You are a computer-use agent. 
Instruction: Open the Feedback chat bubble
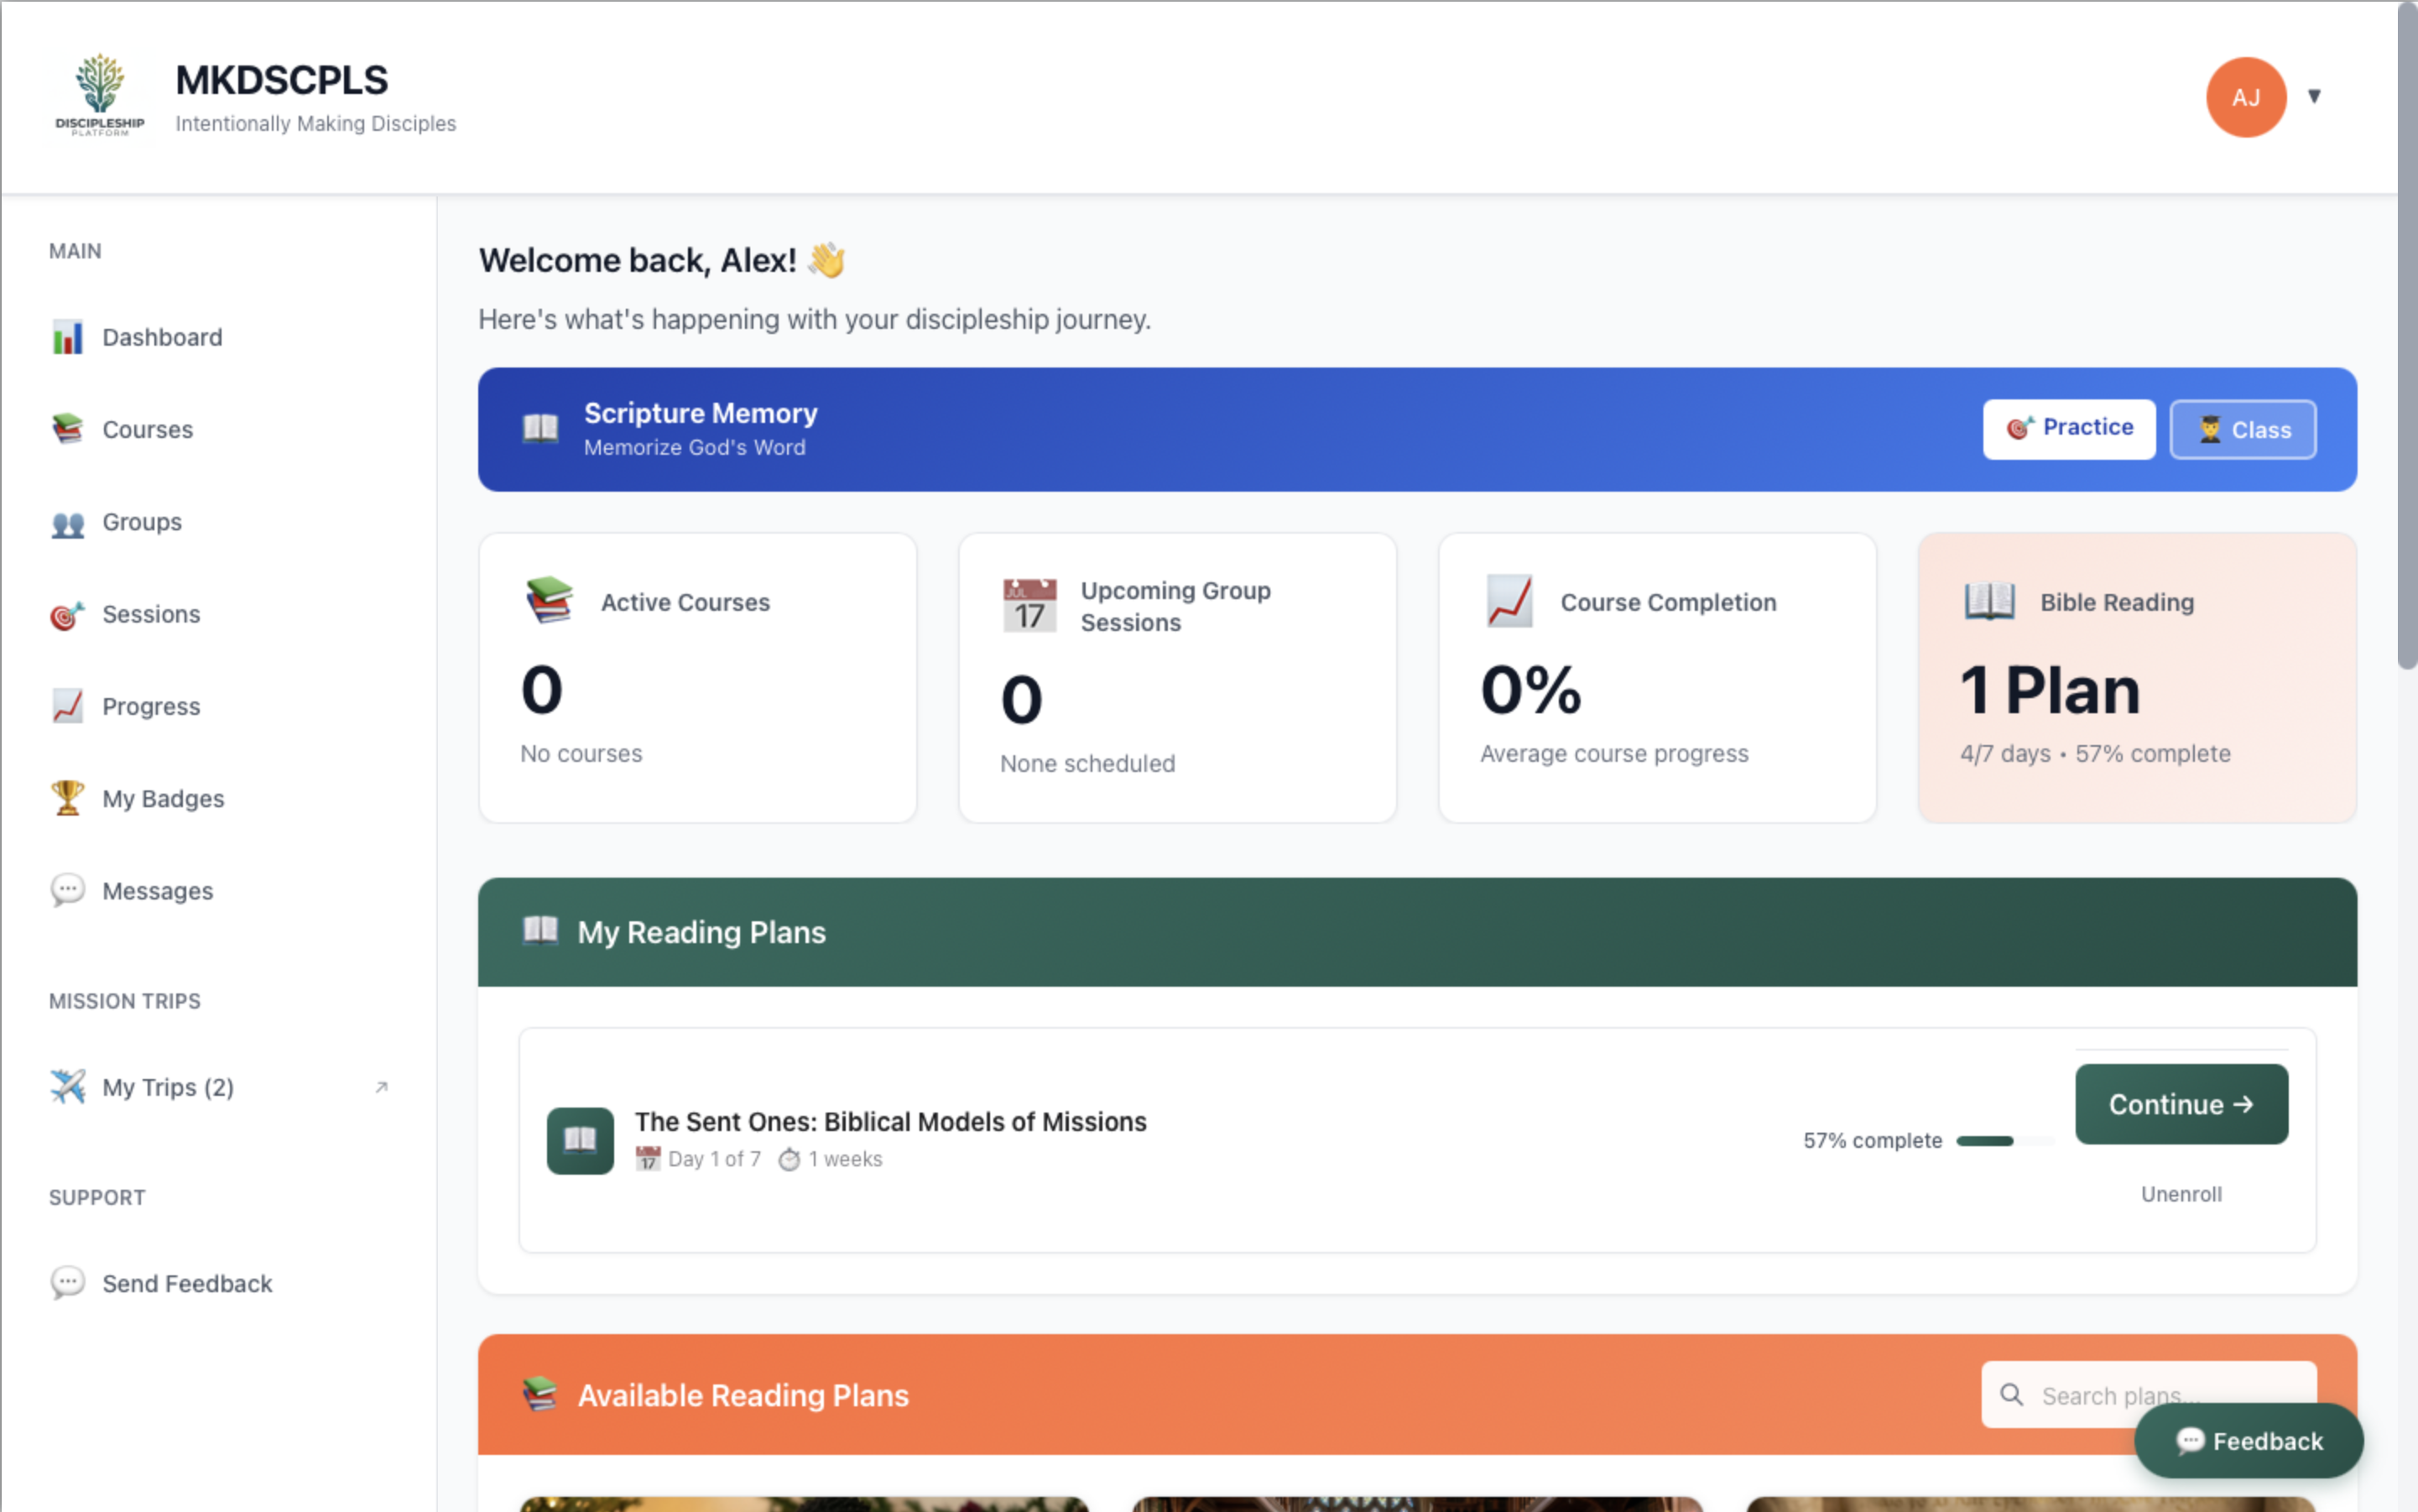pyautogui.click(x=2249, y=1441)
